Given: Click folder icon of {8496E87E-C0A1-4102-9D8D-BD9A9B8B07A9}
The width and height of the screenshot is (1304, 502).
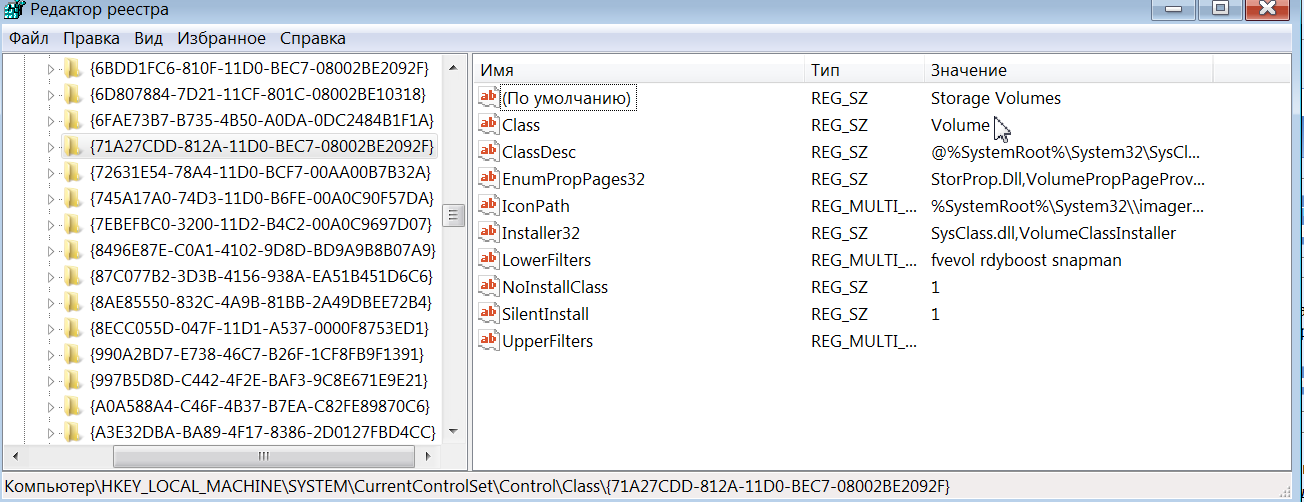Looking at the screenshot, I should point(73,250).
